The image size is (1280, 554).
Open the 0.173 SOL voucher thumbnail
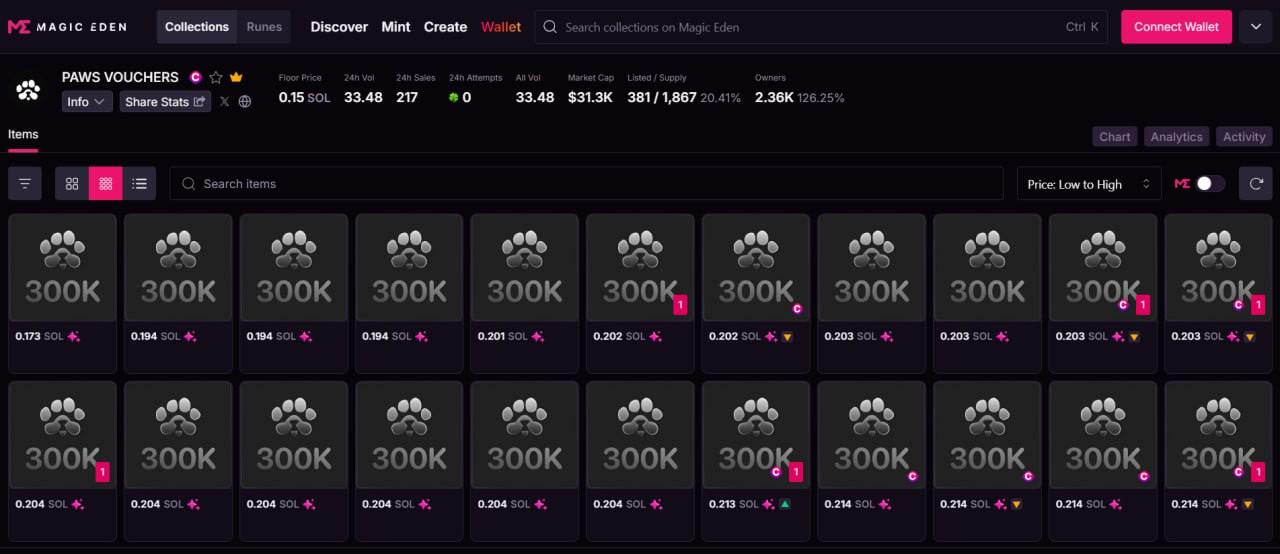[62, 268]
